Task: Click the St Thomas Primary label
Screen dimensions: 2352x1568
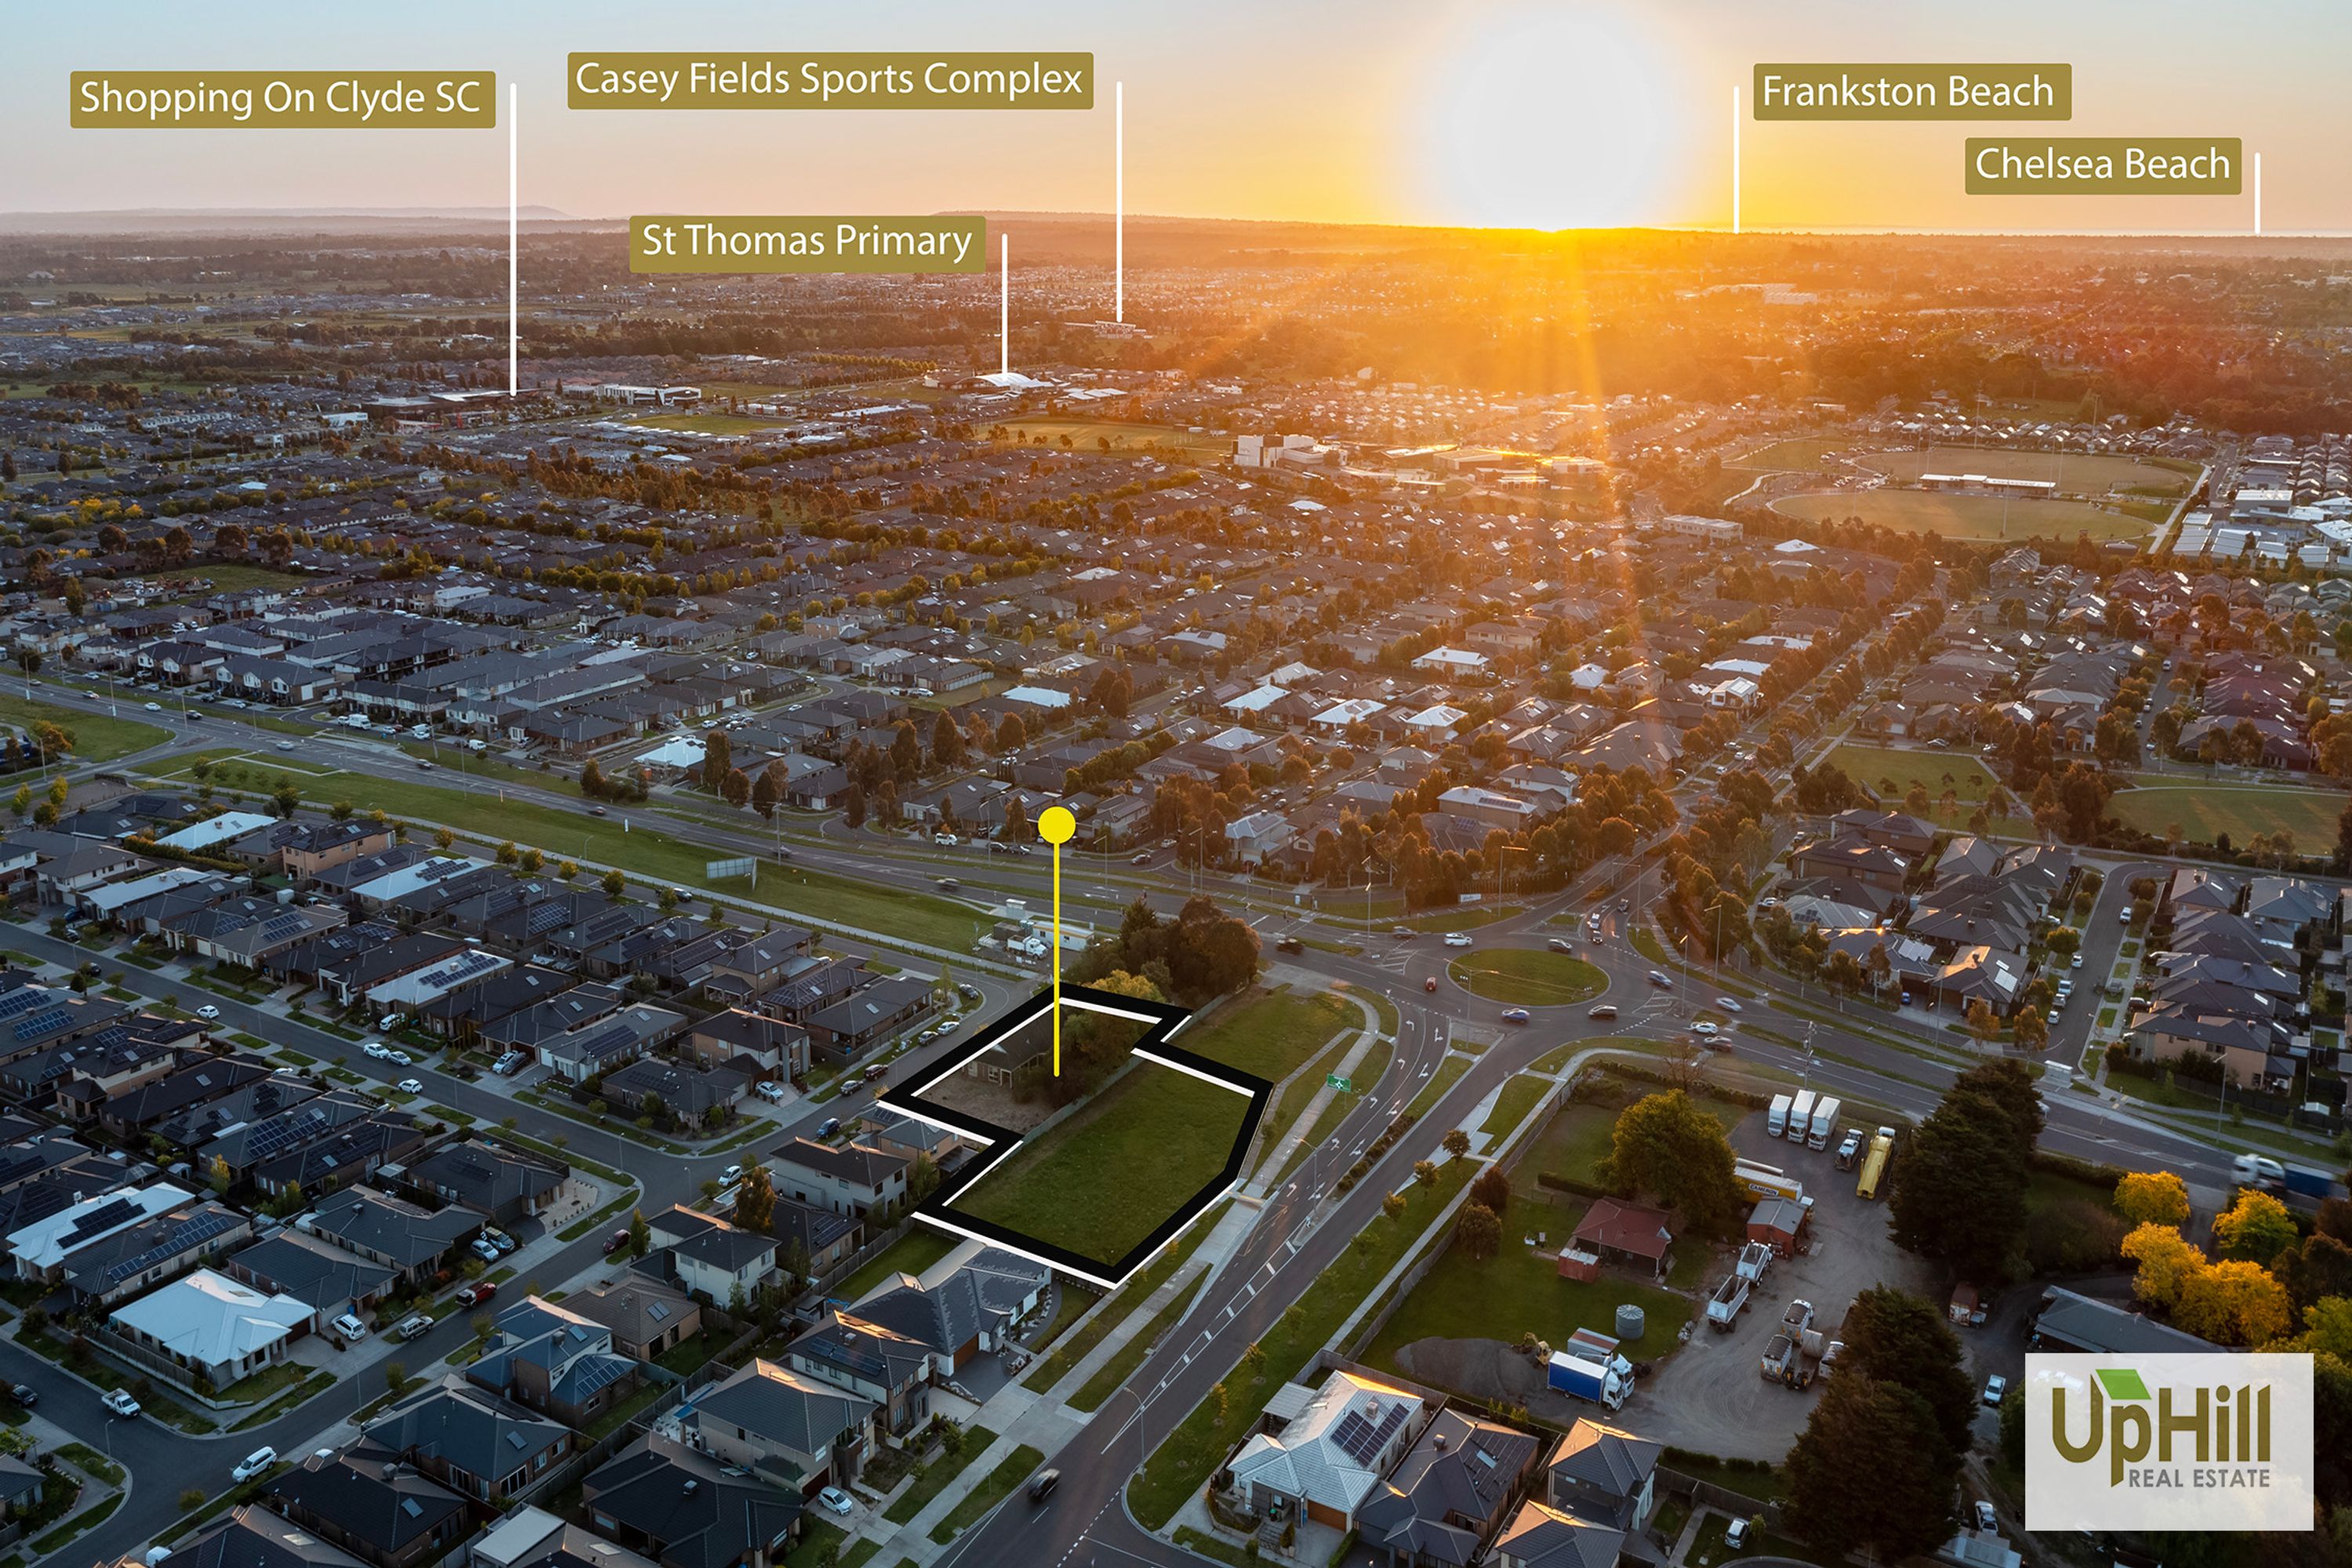Action: 807,243
